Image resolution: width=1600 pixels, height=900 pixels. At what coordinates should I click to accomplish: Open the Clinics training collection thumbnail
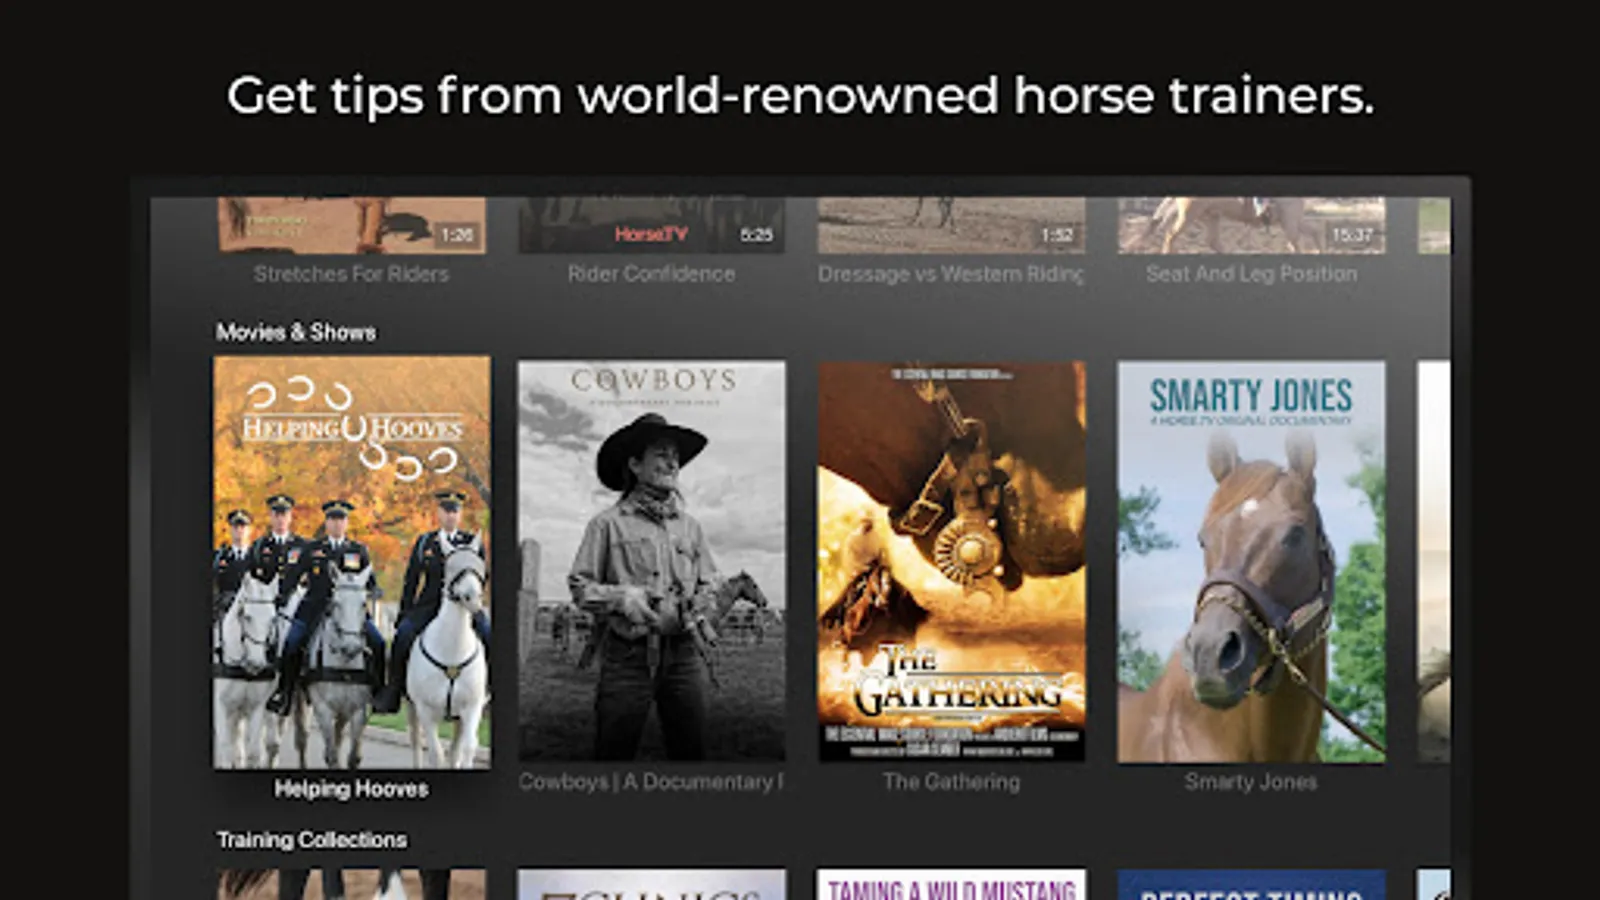pos(651,884)
